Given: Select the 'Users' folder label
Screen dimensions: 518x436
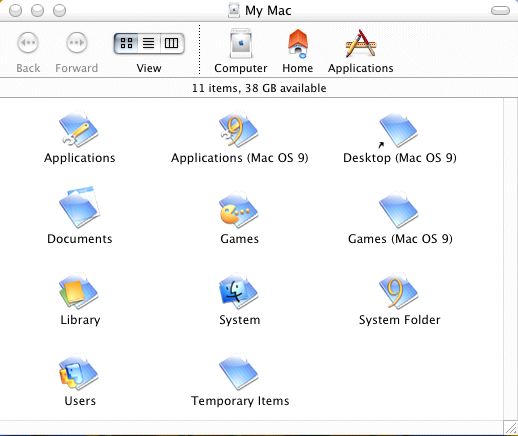Looking at the screenshot, I should click(x=80, y=401).
